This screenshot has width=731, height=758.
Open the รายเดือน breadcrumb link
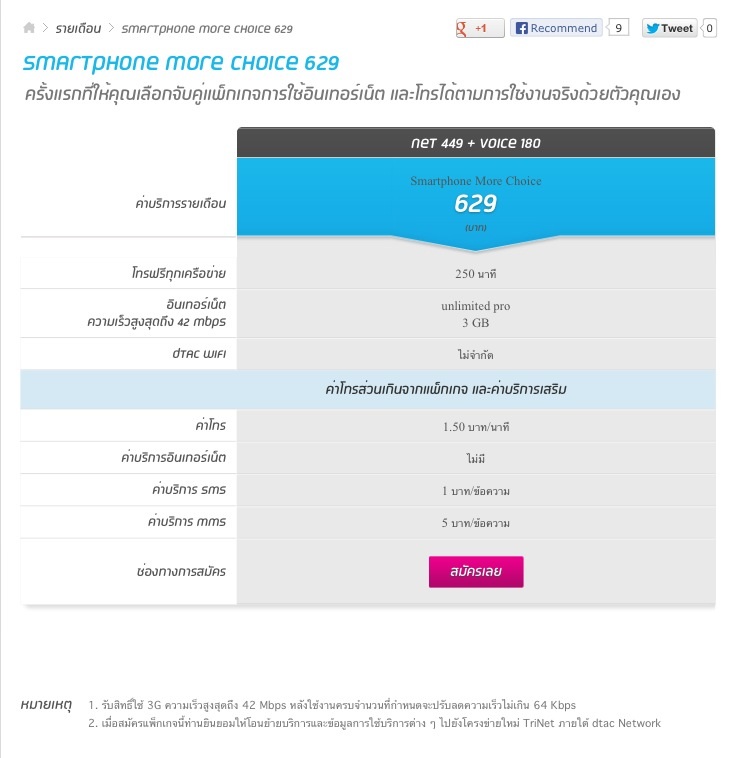pyautogui.click(x=78, y=28)
